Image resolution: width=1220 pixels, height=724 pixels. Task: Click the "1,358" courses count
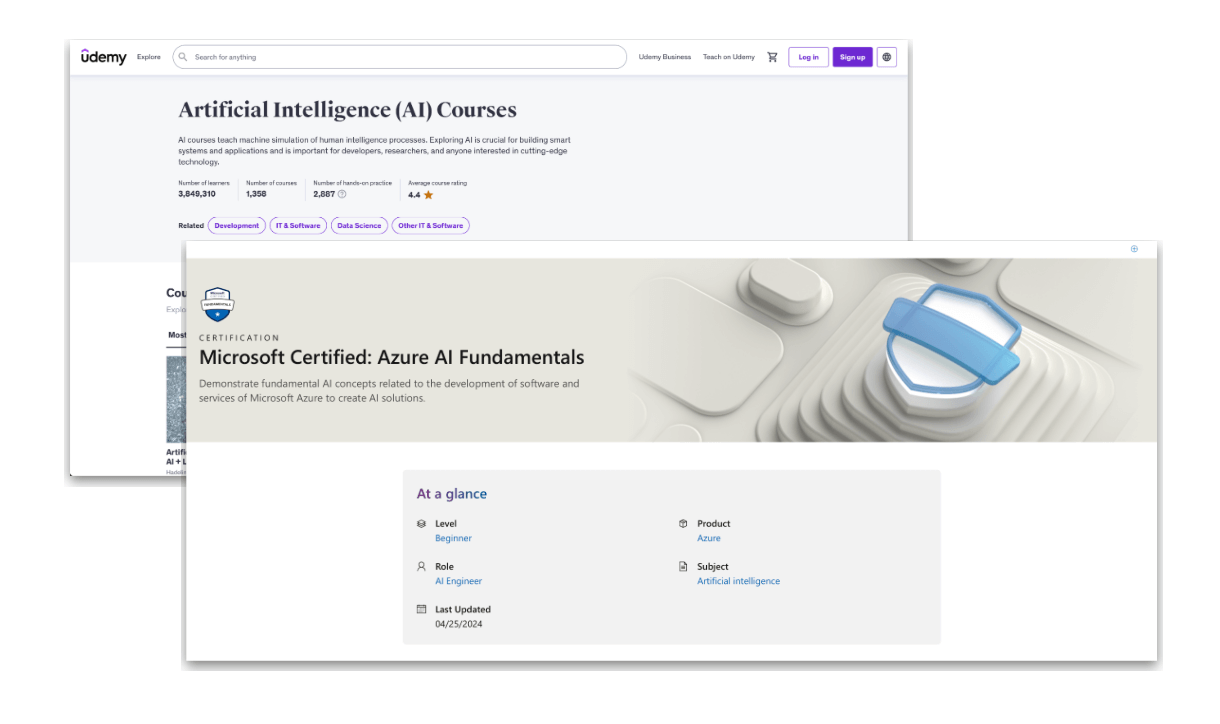[256, 194]
